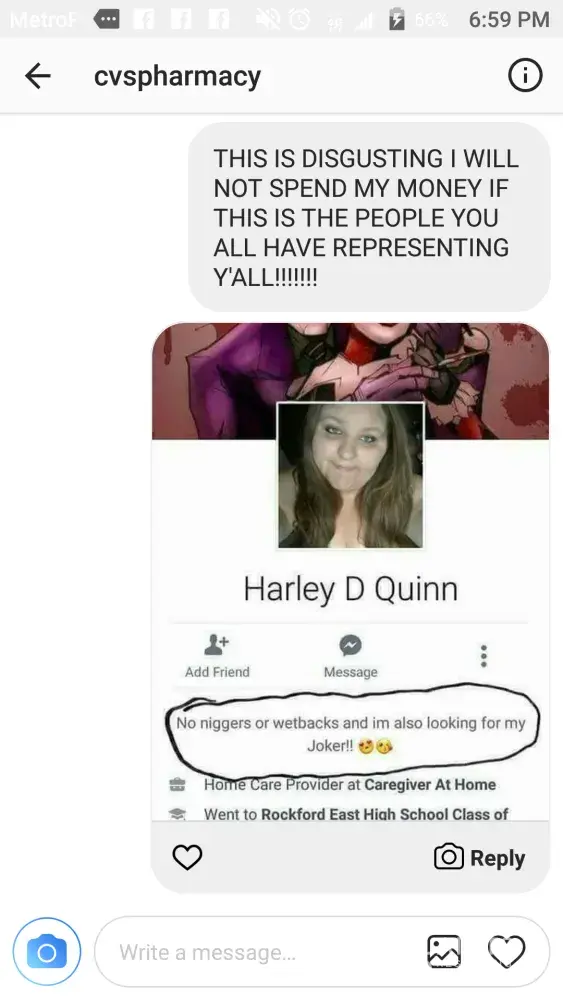Tap the muted sound status icon
This screenshot has height=1000, width=563.
(x=268, y=20)
